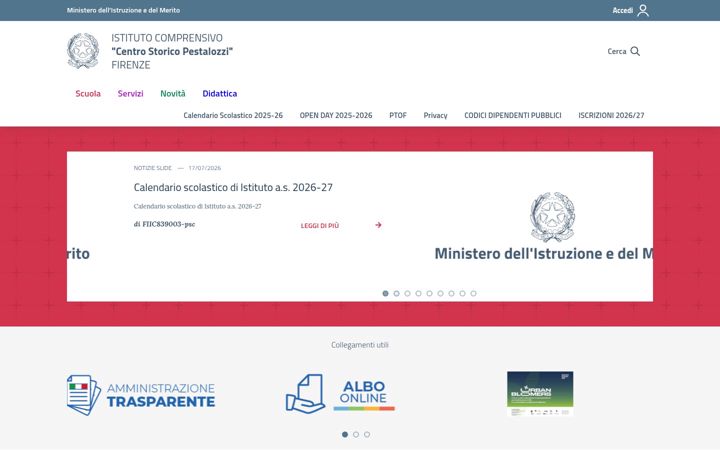Click the AMMINISTRAZIONE TRASPARENTE text logo
The height and width of the screenshot is (450, 720).
(x=161, y=395)
